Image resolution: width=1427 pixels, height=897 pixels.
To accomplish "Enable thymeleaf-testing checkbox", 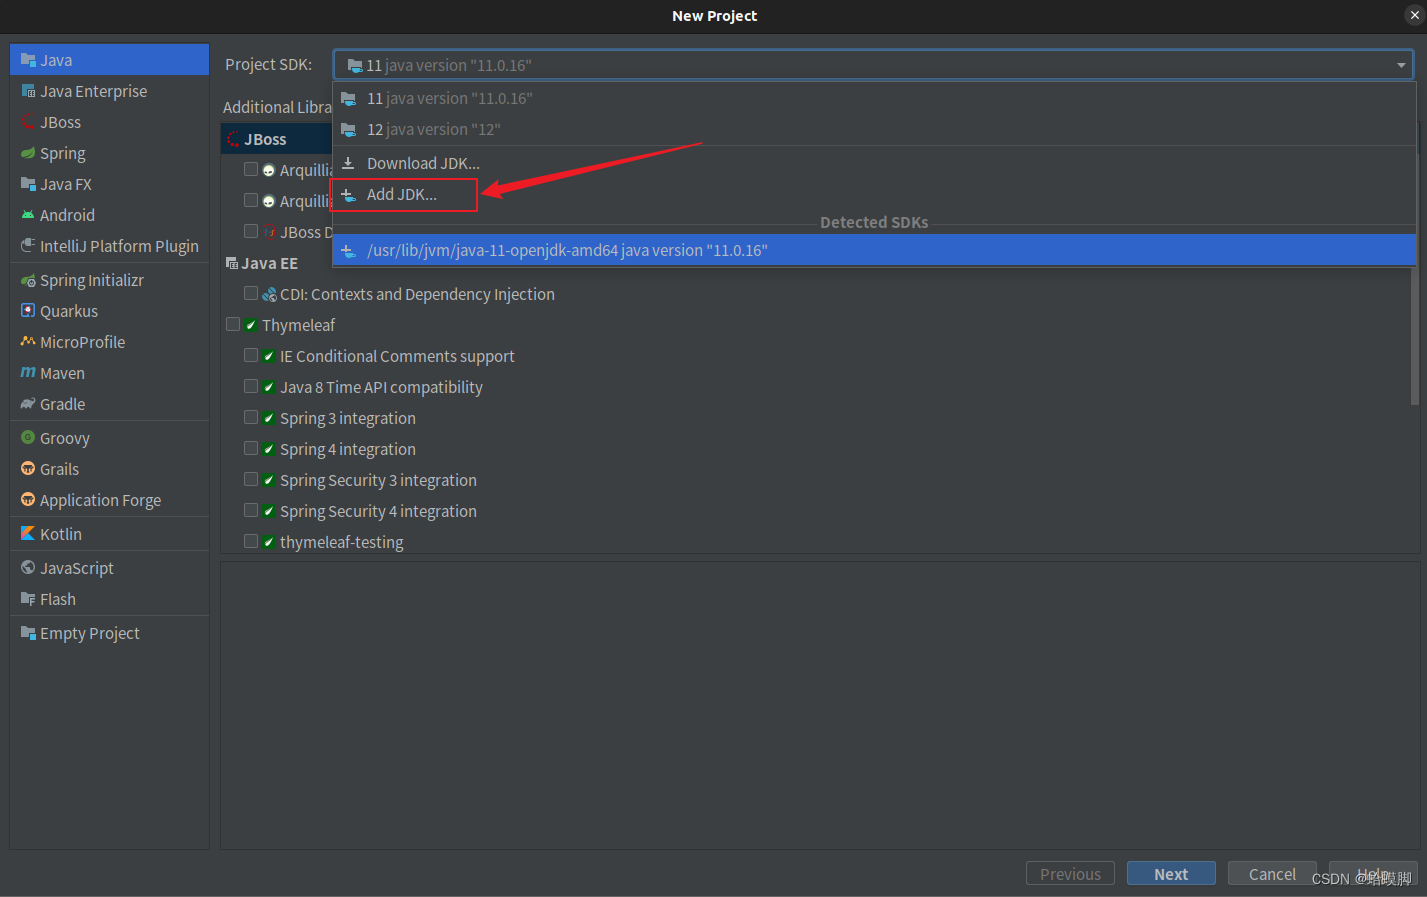I will pyautogui.click(x=251, y=541).
